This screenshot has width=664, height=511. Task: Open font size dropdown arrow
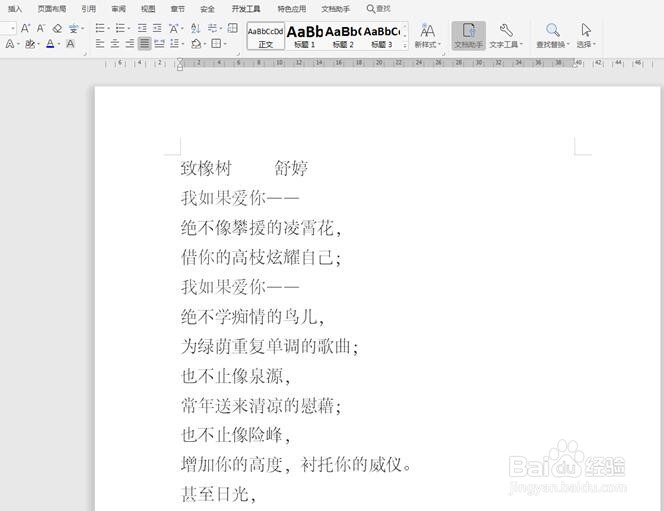[13, 28]
